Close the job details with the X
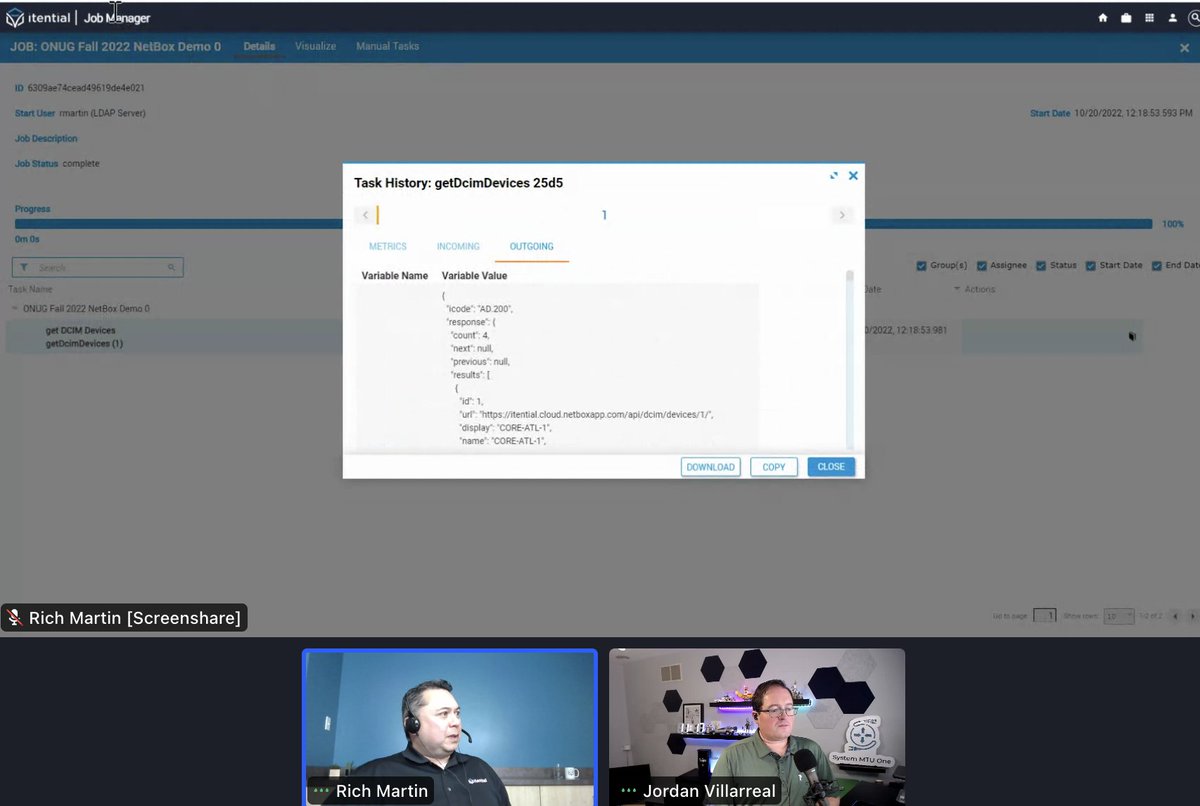Screen dimensions: 1200x806 point(1184,47)
